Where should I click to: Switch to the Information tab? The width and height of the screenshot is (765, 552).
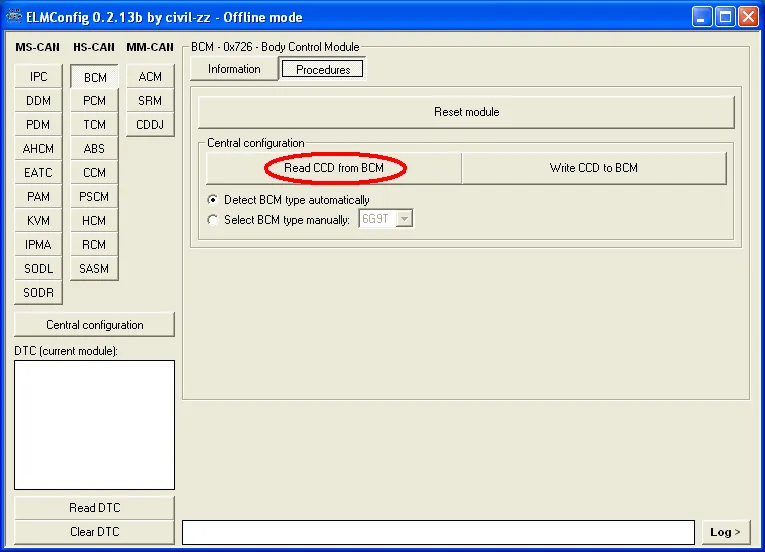click(x=234, y=69)
